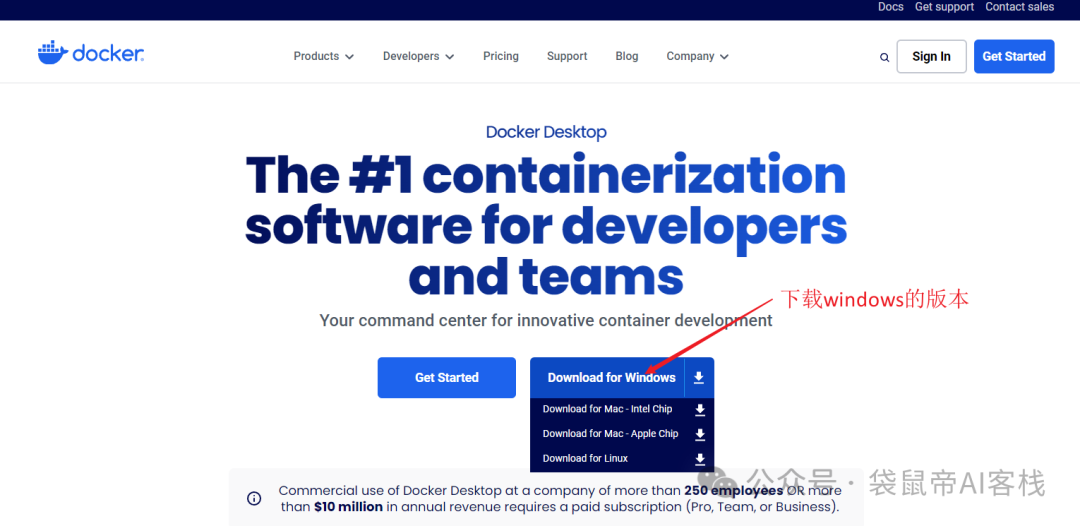Click download icon for Mac Intel Chip
1080x526 pixels.
pos(700,410)
